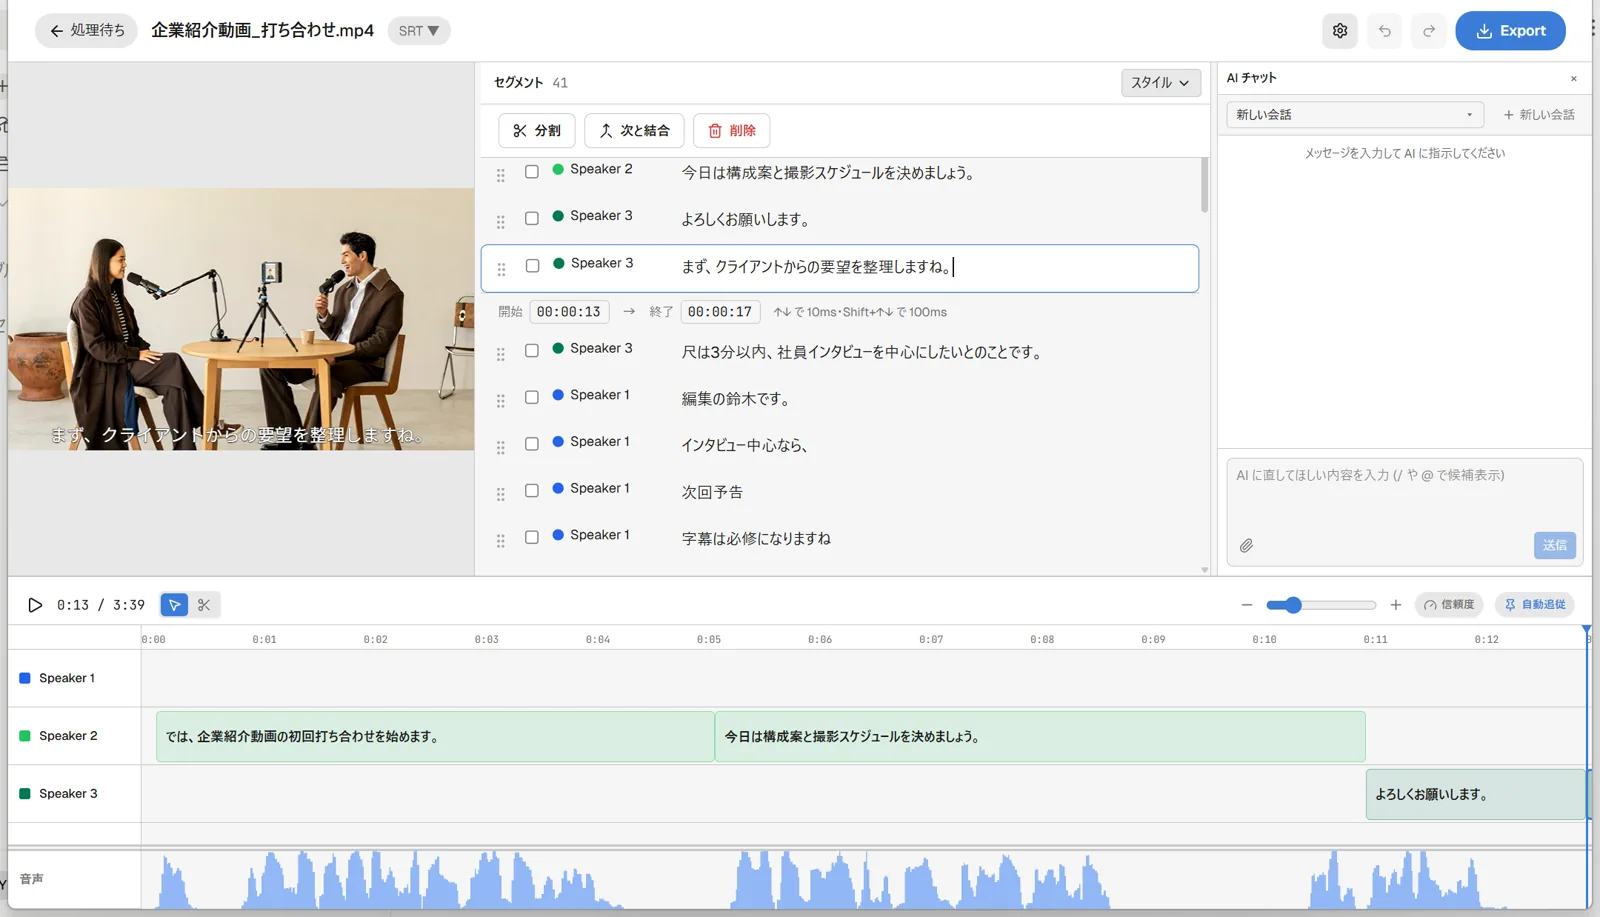
Task: Attach a file with the paperclip icon
Action: (x=1246, y=546)
